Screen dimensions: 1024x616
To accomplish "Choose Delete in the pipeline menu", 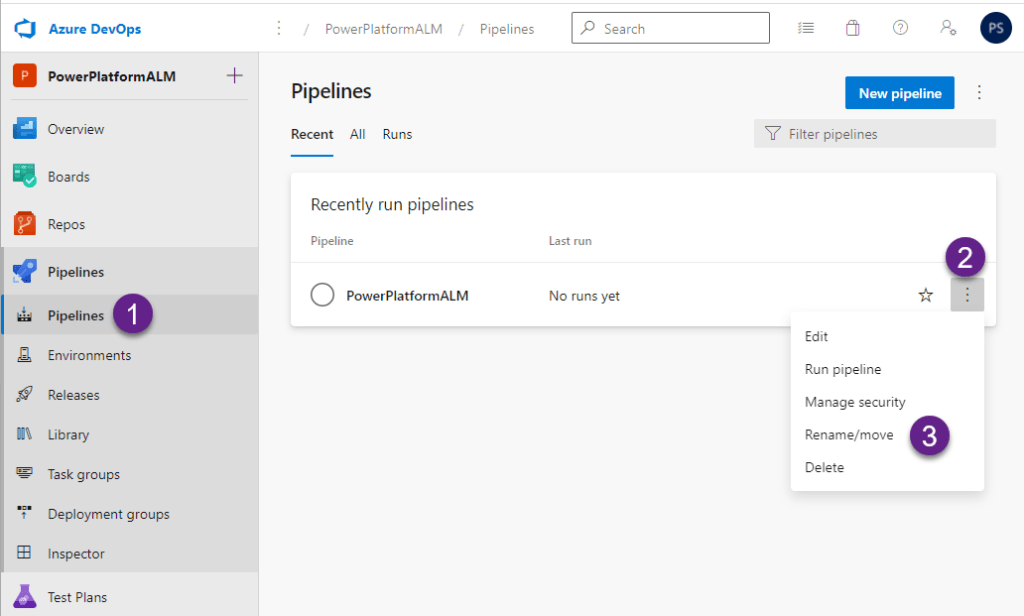I will (x=824, y=467).
